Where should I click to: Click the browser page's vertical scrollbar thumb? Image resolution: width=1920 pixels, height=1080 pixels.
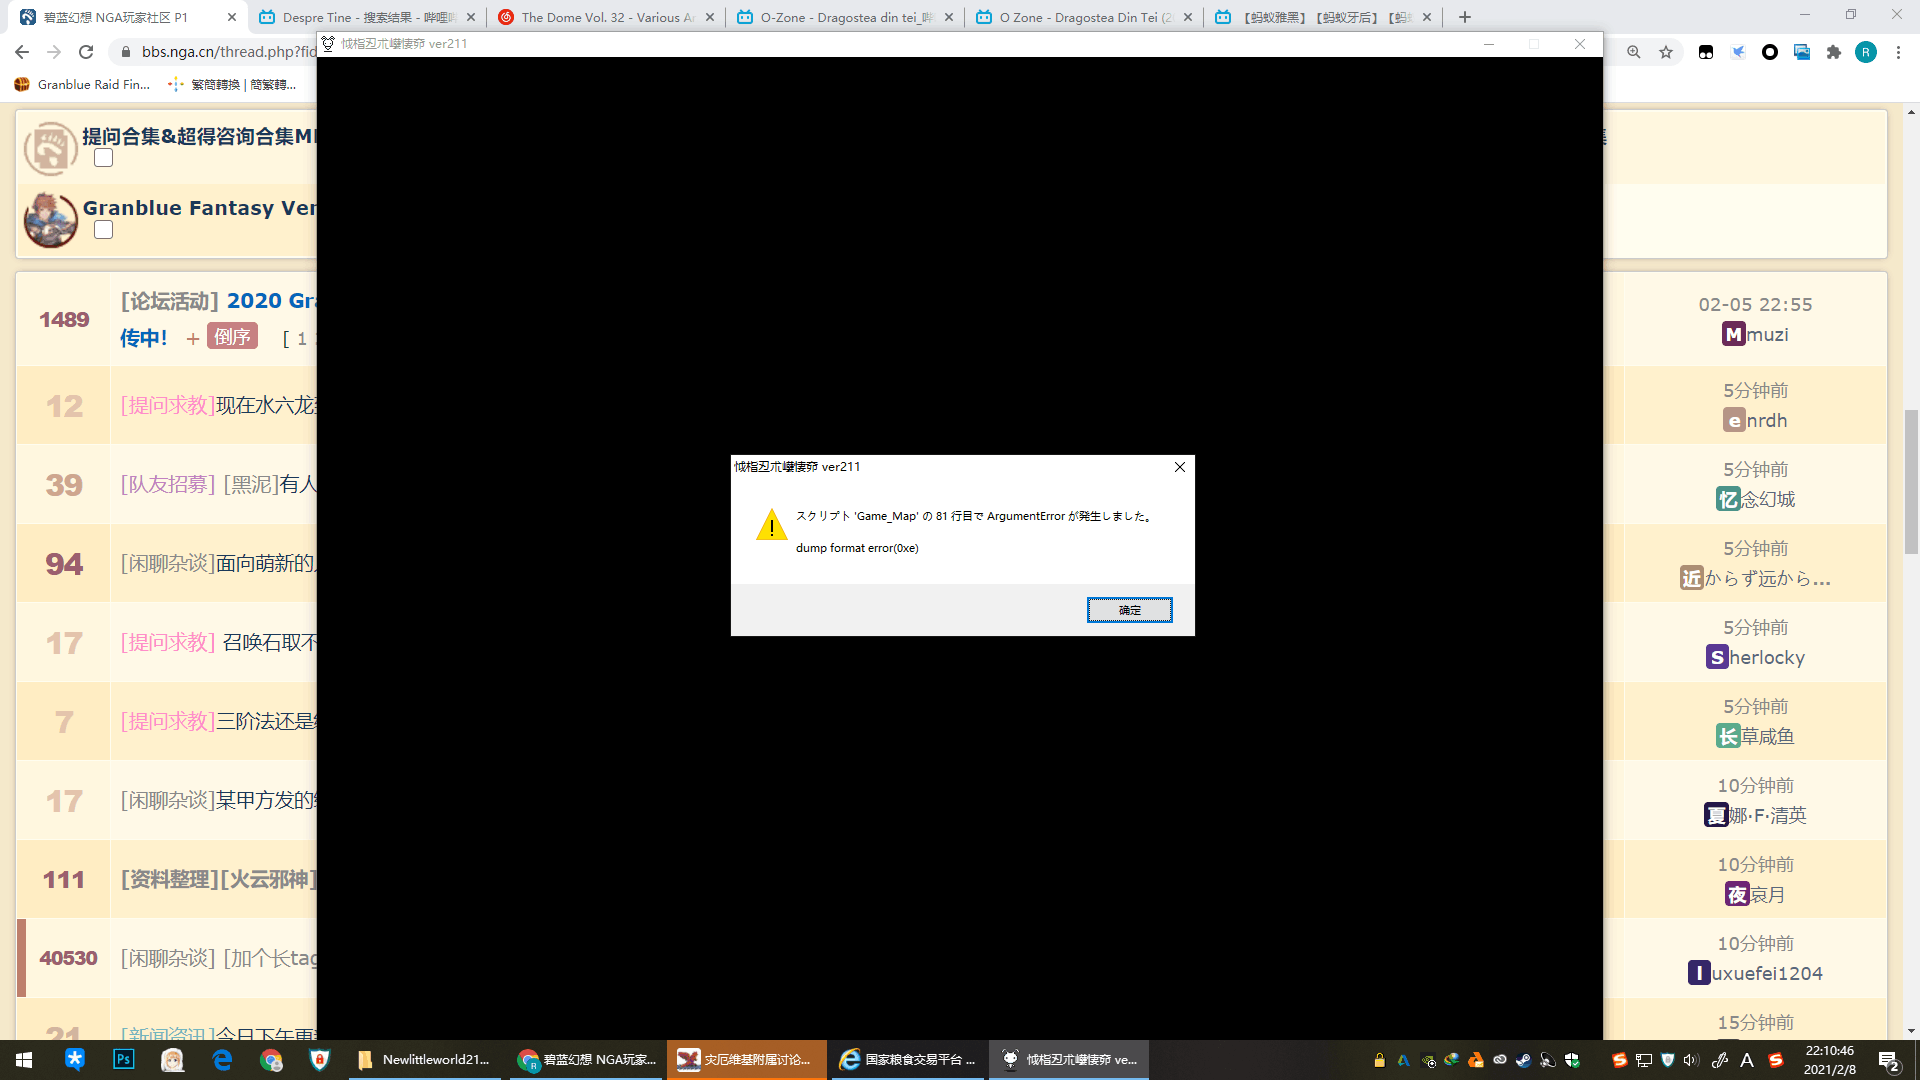coord(1911,481)
